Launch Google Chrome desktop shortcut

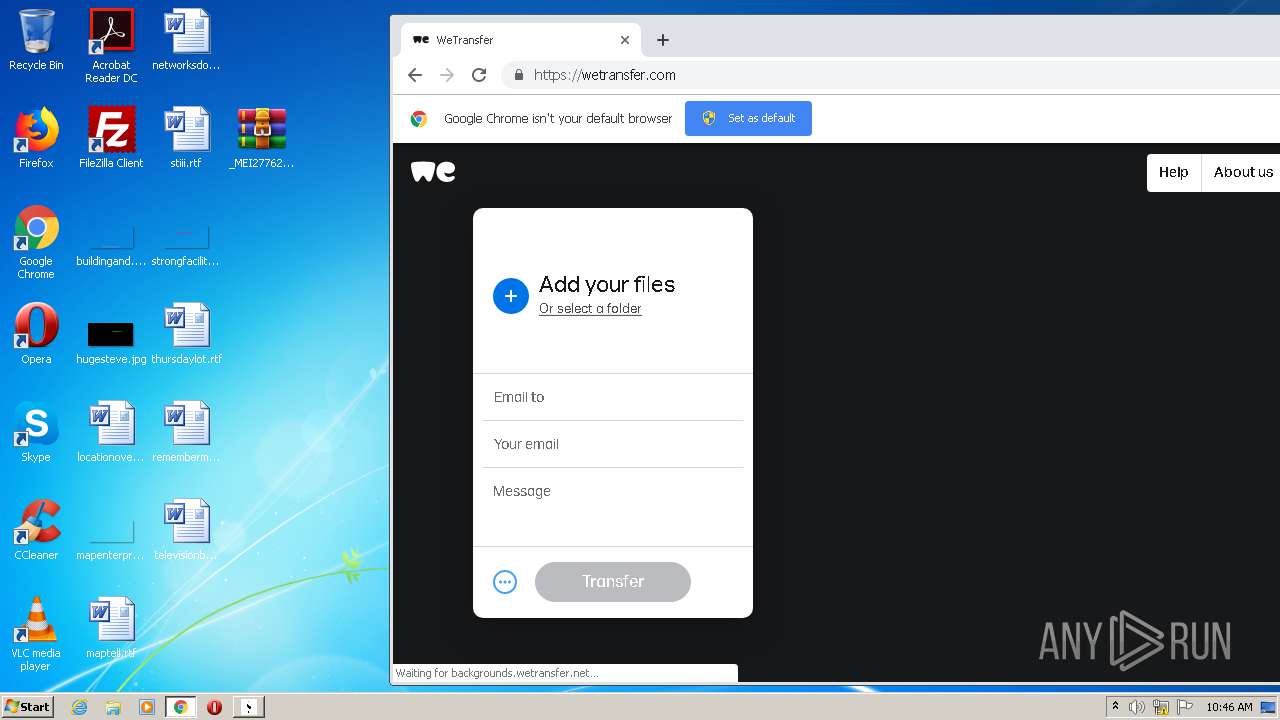pyautogui.click(x=36, y=242)
